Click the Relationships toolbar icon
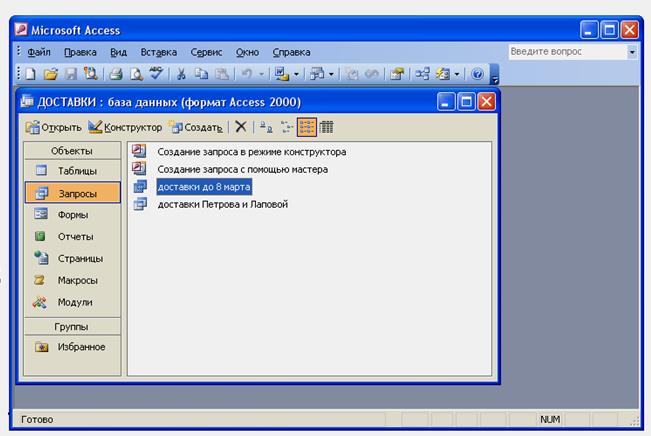 [422, 74]
